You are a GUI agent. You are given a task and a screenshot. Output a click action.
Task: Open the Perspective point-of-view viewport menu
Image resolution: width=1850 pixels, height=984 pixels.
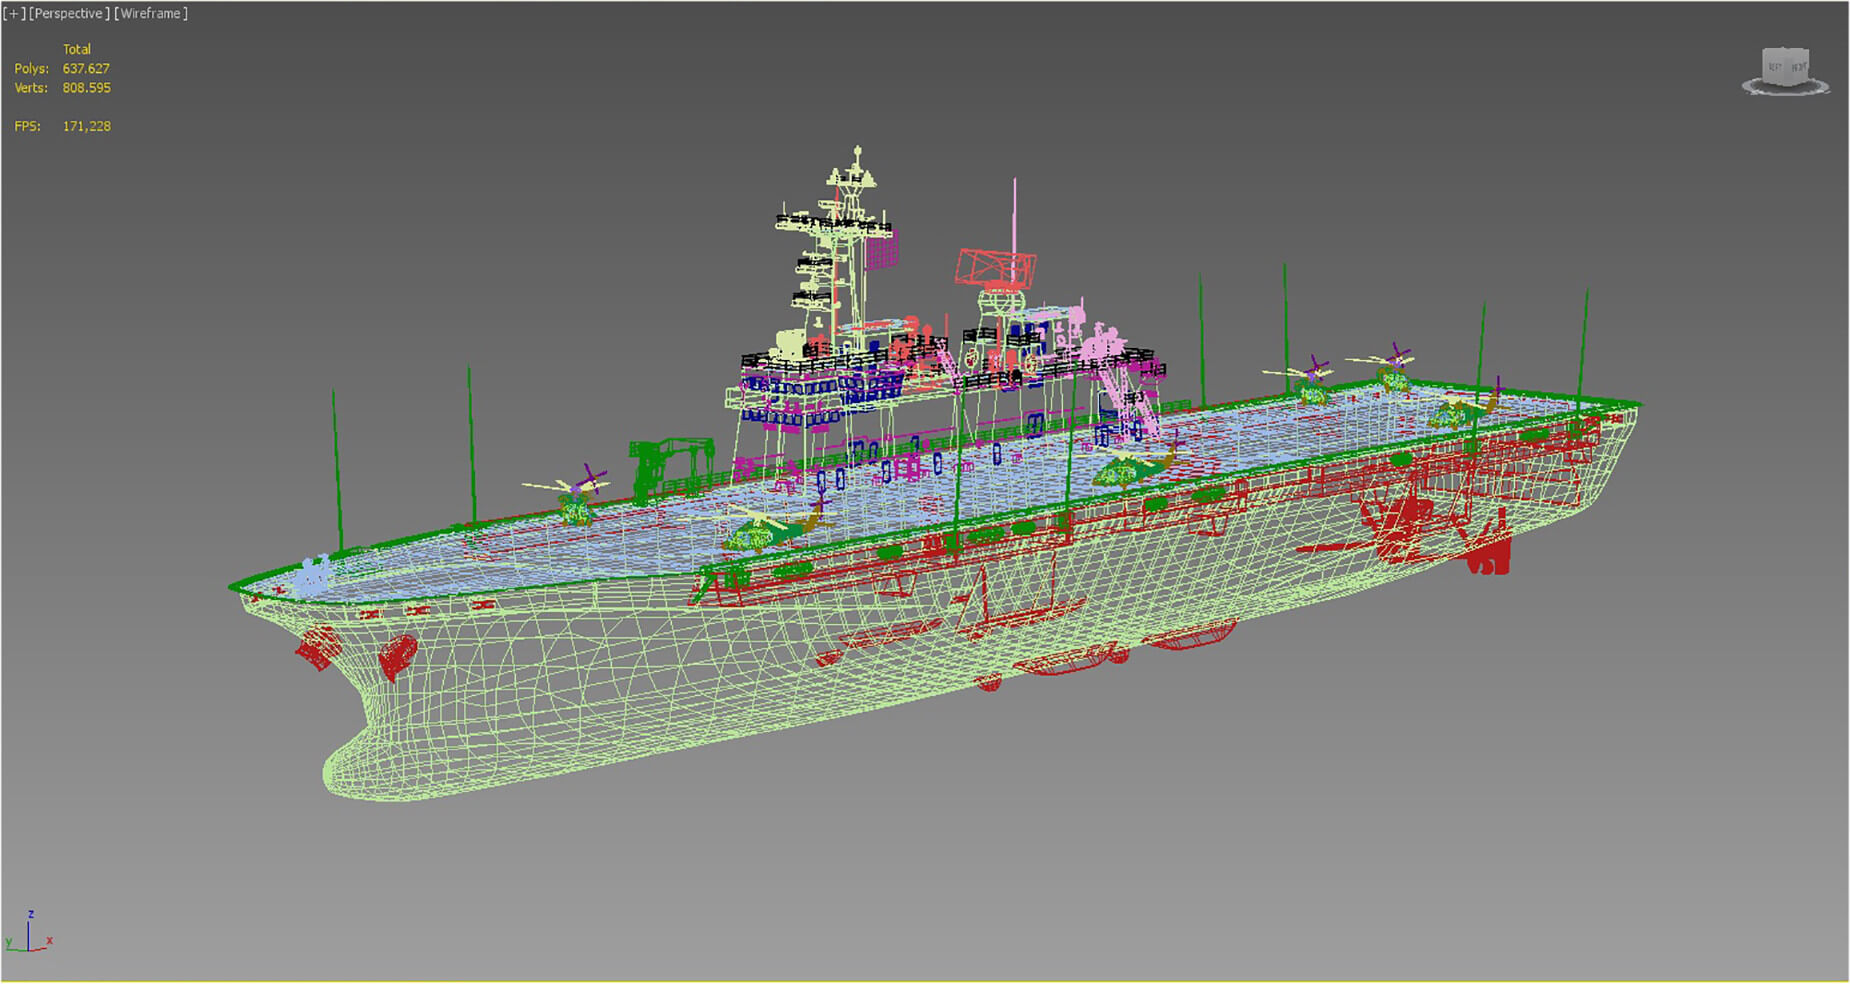pyautogui.click(x=69, y=14)
